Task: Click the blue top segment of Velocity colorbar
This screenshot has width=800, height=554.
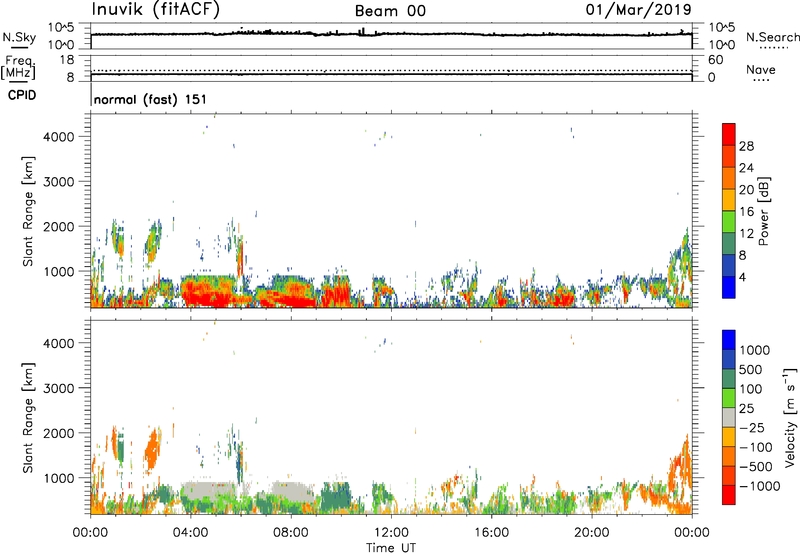Action: 729,340
